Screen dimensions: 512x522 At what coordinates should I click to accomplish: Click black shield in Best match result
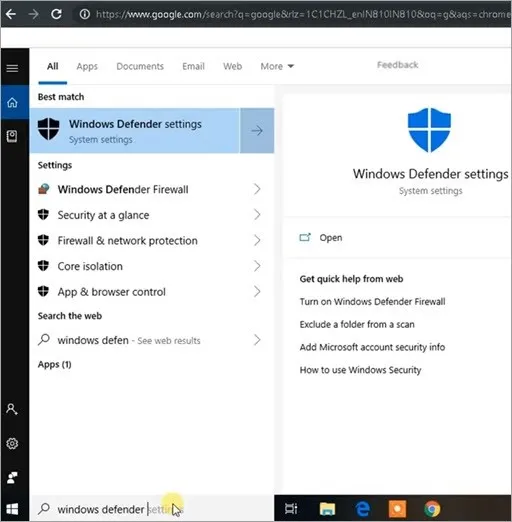pyautogui.click(x=49, y=129)
